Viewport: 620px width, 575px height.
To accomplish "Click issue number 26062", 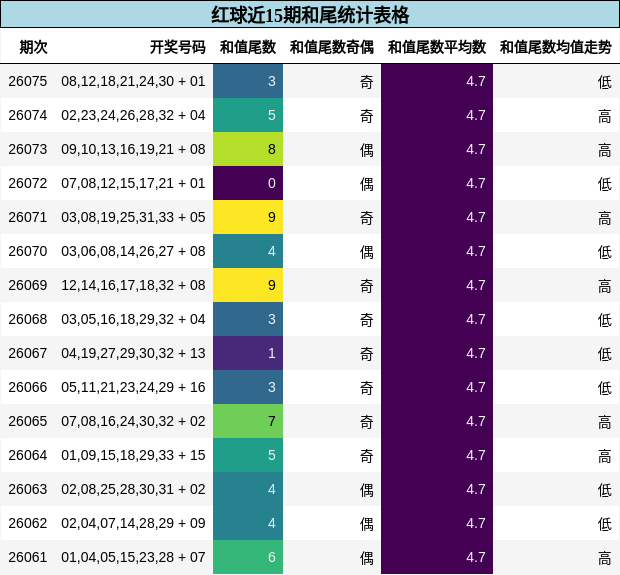I will click(28, 523).
